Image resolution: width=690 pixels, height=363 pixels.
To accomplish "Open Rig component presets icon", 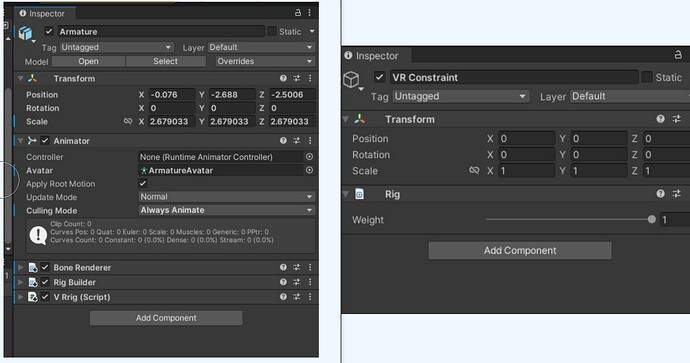I will (x=677, y=194).
